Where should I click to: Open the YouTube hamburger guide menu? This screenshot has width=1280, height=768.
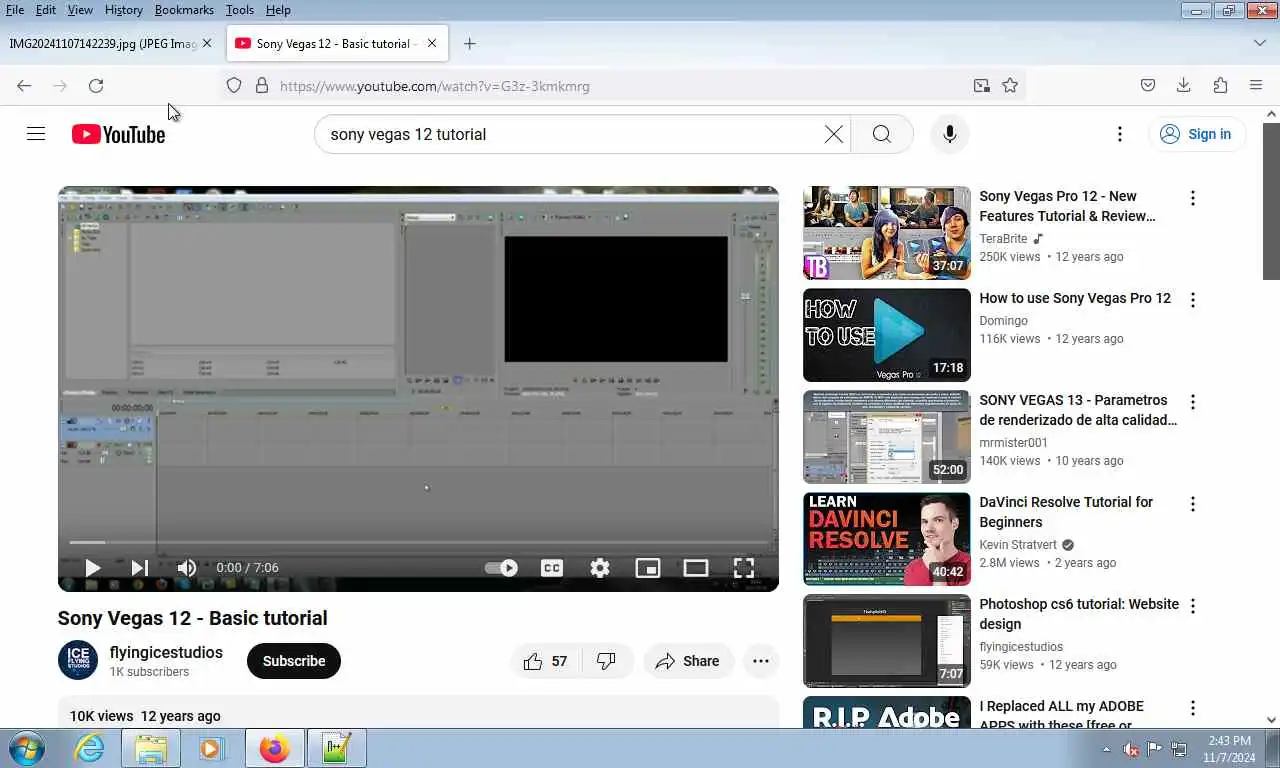pyautogui.click(x=36, y=134)
